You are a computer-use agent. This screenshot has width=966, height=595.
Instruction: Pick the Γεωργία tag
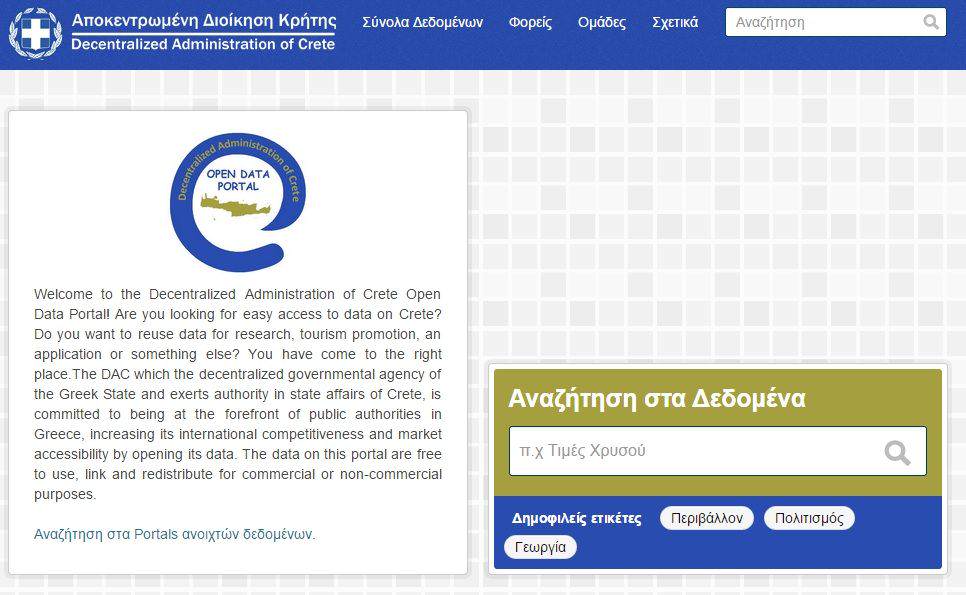(x=540, y=547)
